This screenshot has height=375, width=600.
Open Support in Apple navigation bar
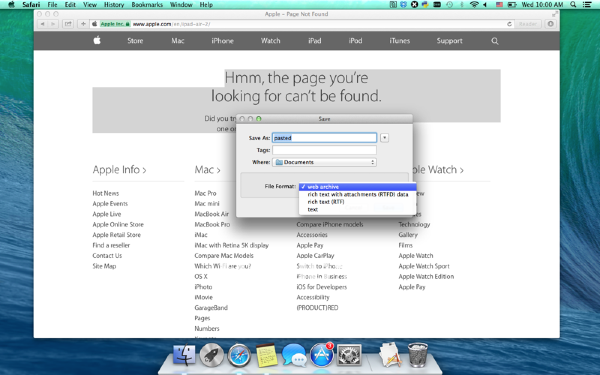click(450, 41)
